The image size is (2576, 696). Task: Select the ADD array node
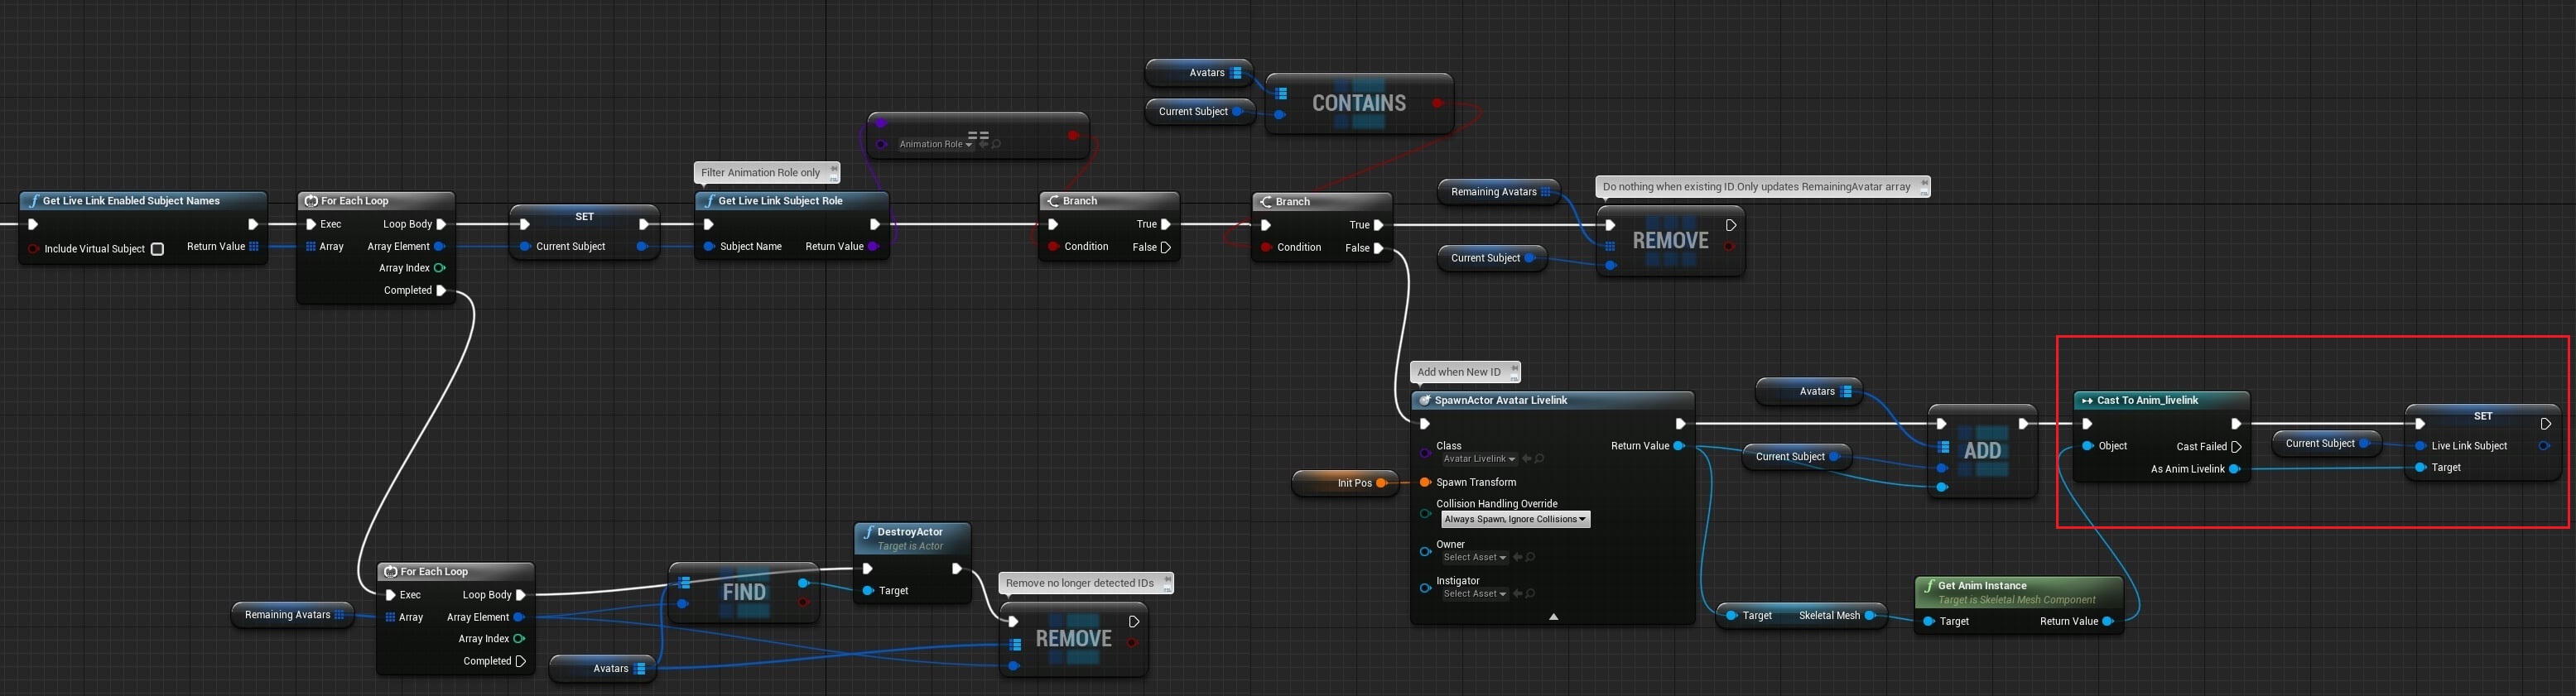pyautogui.click(x=1982, y=451)
